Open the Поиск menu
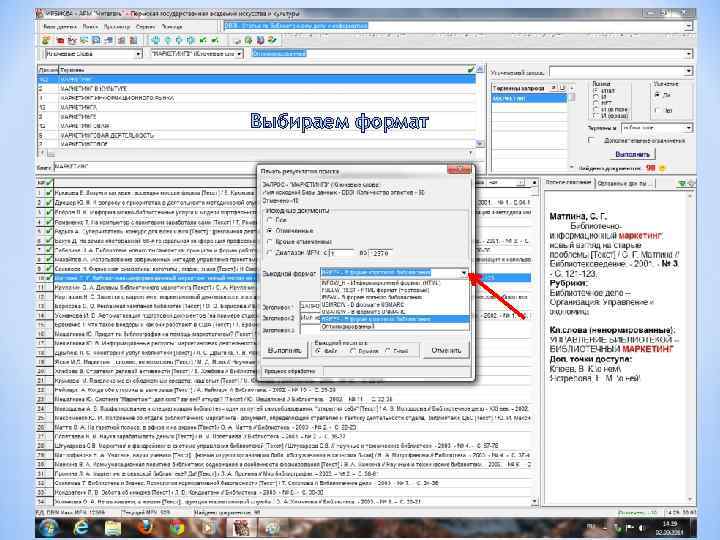The image size is (720, 540). point(90,27)
